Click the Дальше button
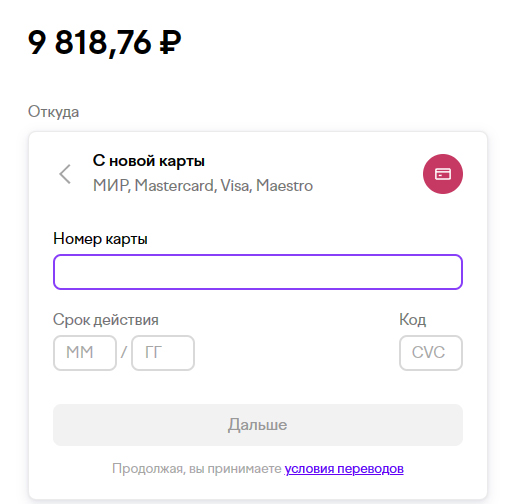 pos(258,425)
